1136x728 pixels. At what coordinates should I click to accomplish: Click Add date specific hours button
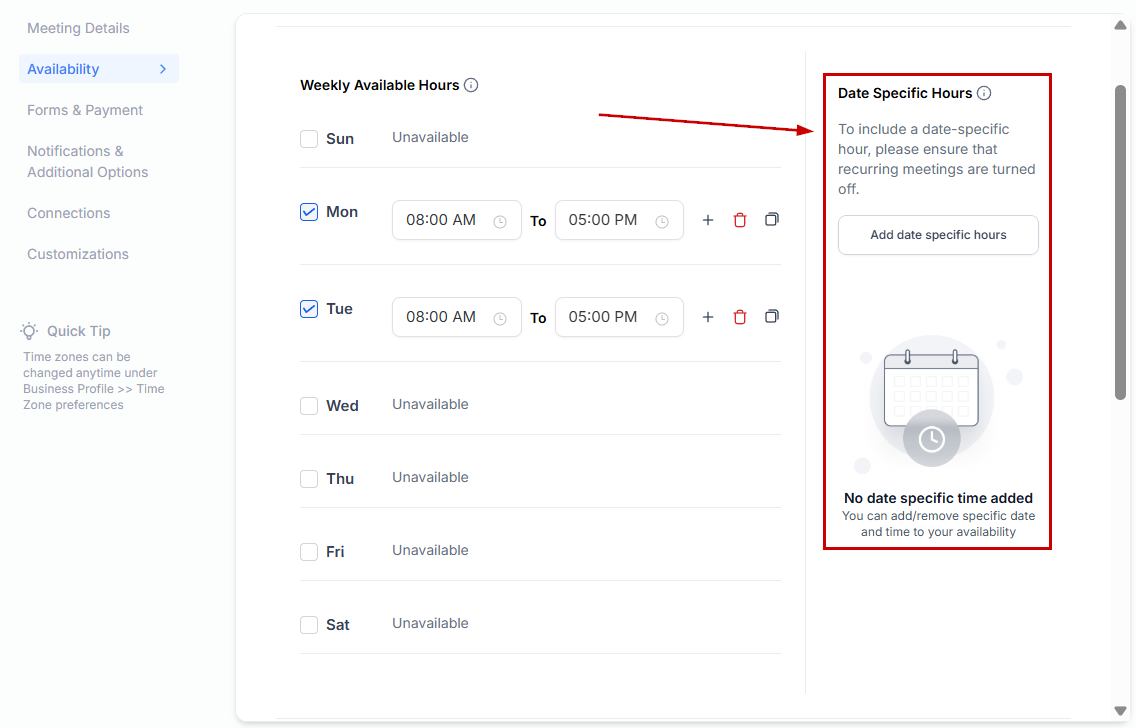938,235
